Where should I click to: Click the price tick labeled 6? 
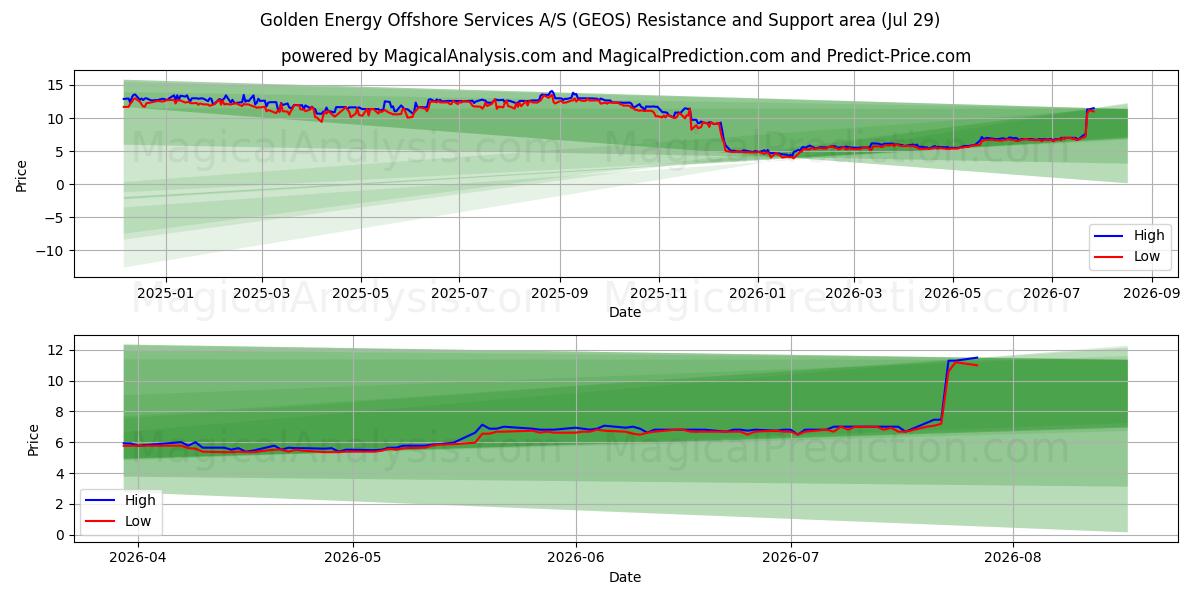(x=62, y=443)
